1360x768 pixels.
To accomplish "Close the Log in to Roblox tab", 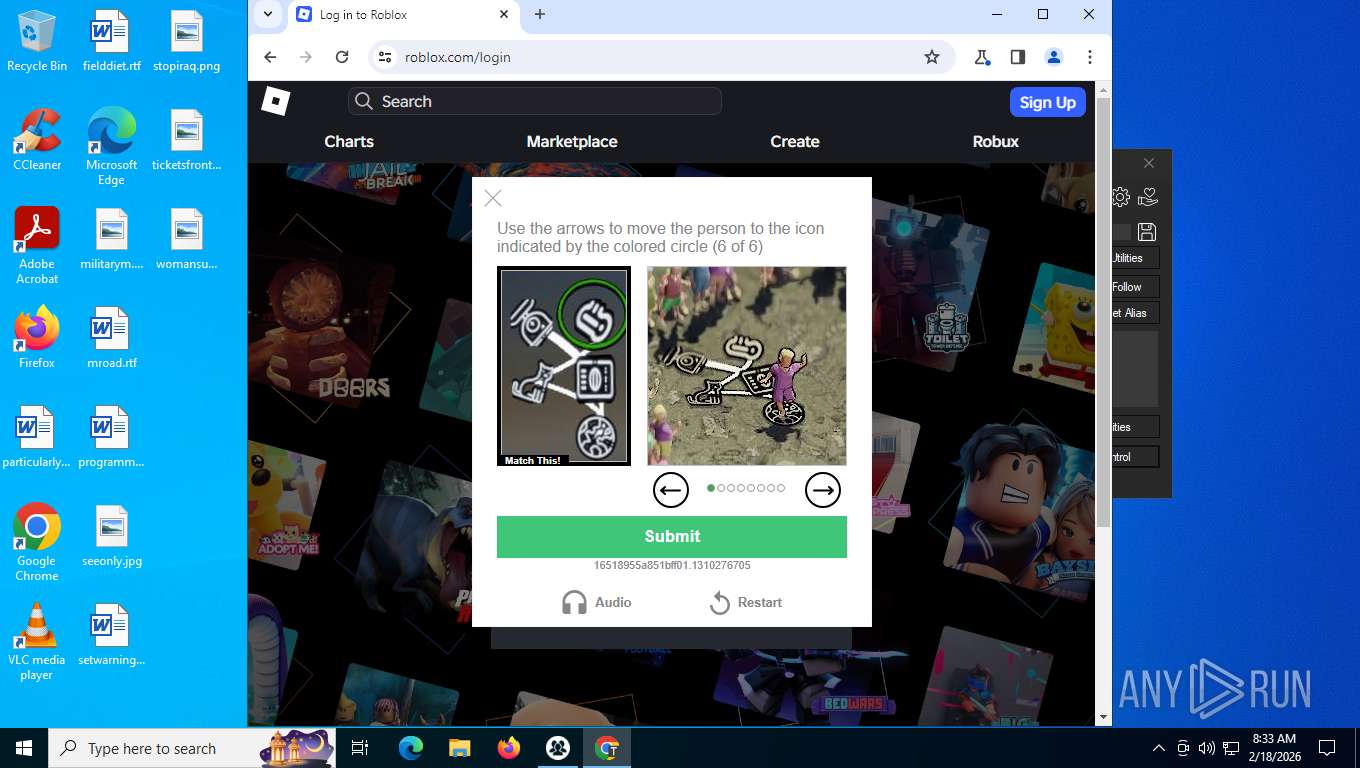I will pos(504,14).
